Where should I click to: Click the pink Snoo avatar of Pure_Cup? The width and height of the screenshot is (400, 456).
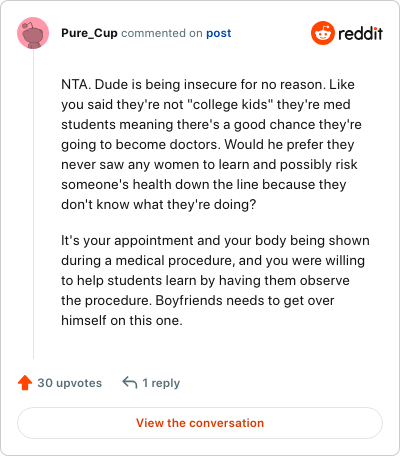pos(33,33)
